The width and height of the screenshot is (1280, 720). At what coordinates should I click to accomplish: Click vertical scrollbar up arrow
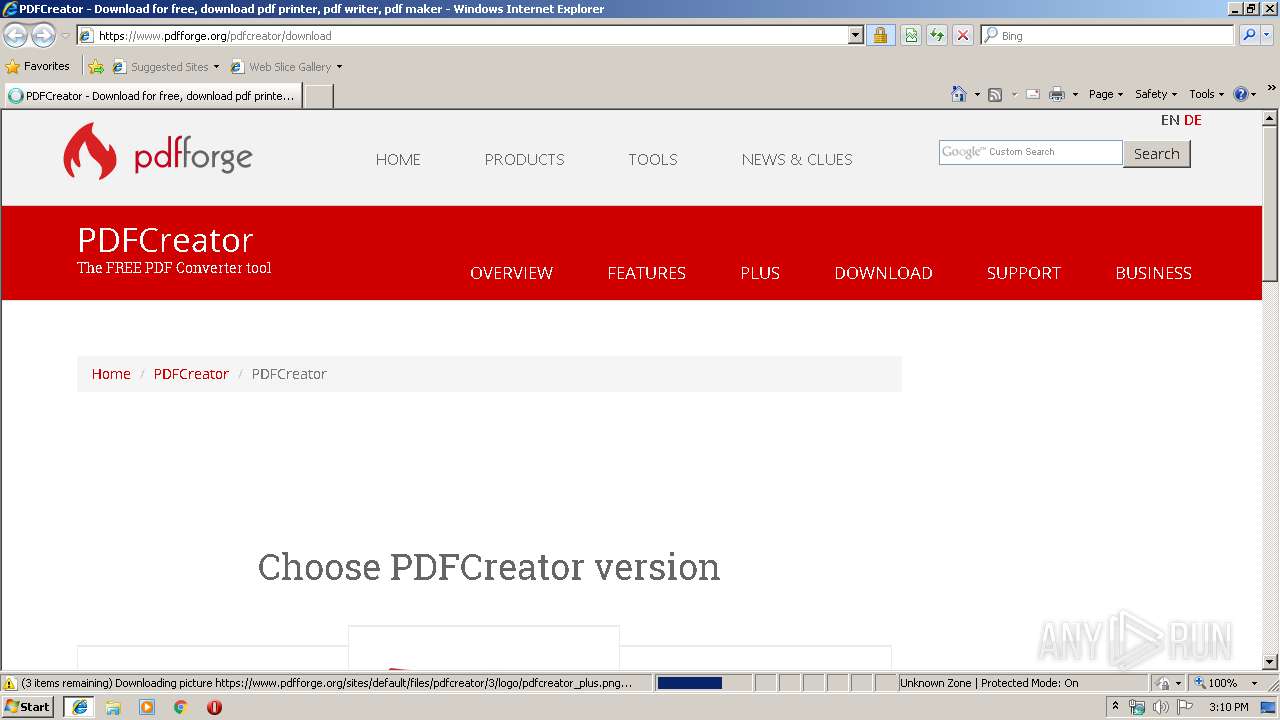pos(1270,118)
